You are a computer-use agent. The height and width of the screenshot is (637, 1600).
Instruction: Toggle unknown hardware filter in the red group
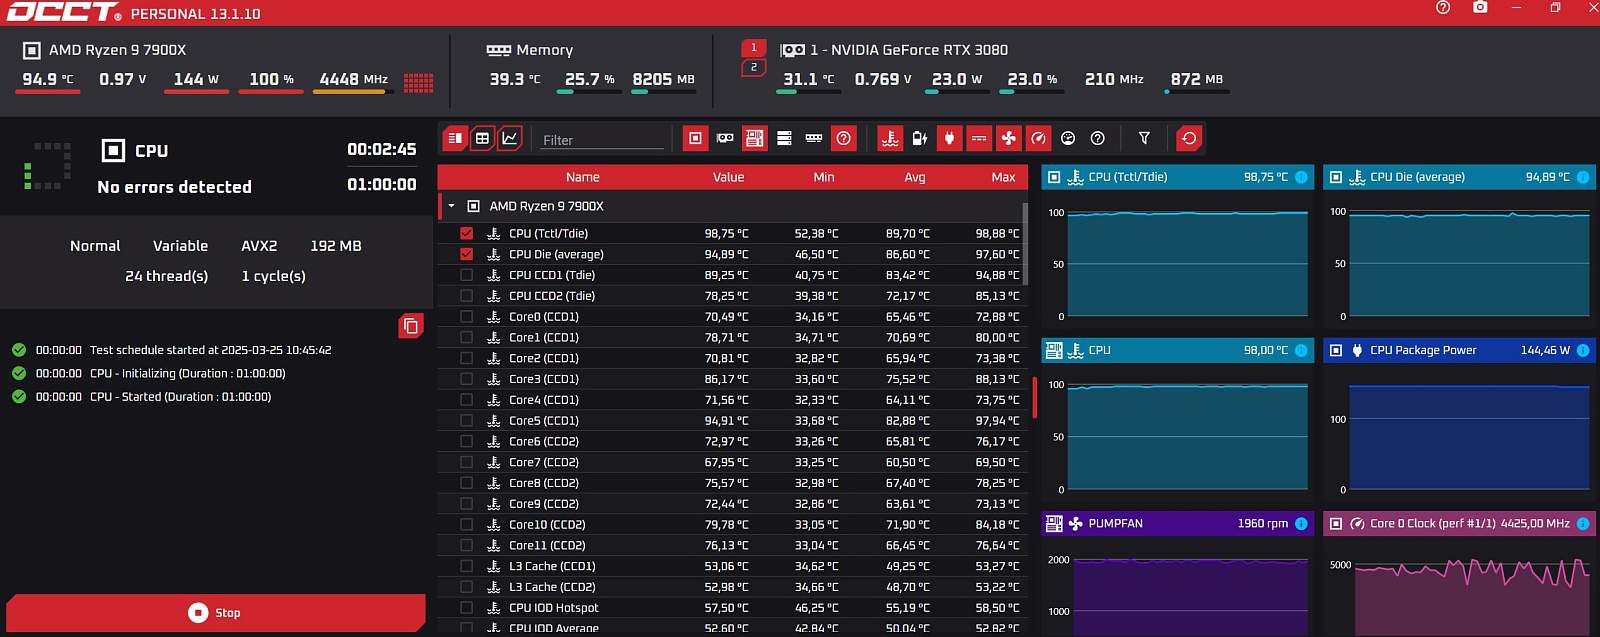[x=844, y=138]
